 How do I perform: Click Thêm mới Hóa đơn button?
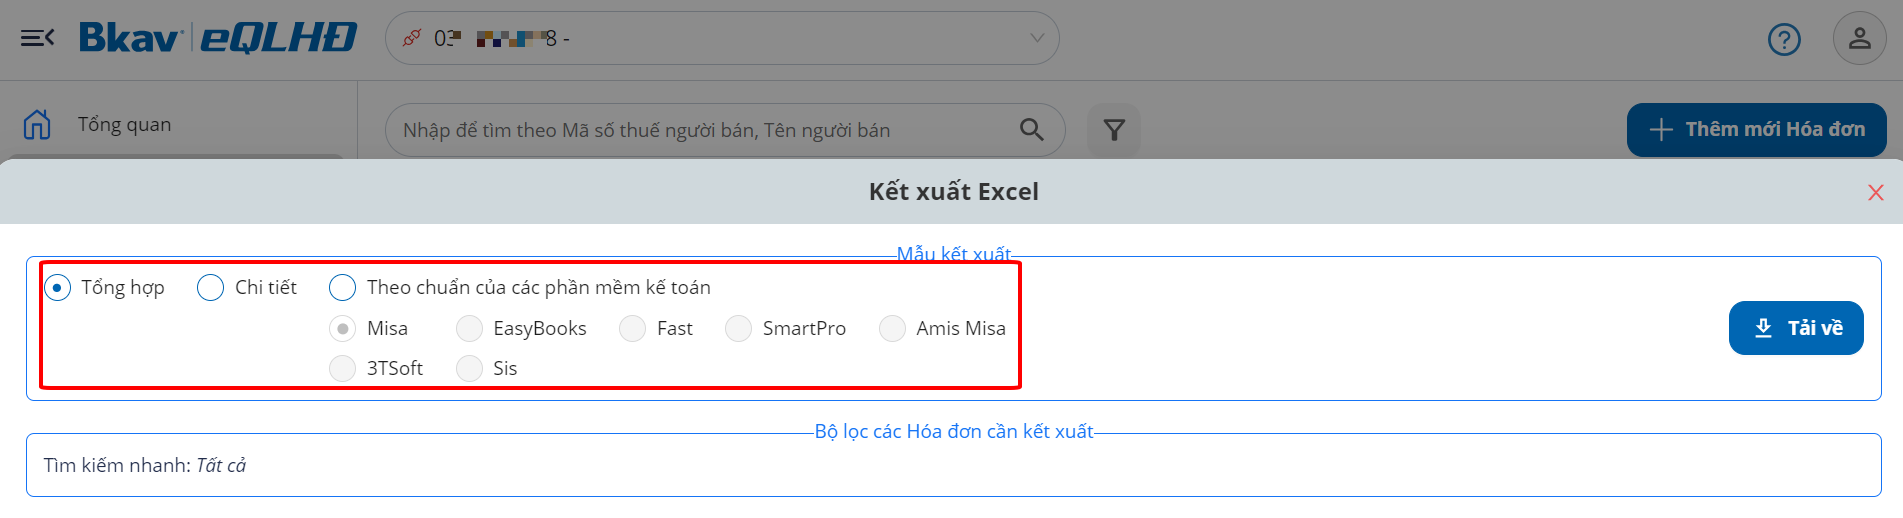pos(1756,130)
